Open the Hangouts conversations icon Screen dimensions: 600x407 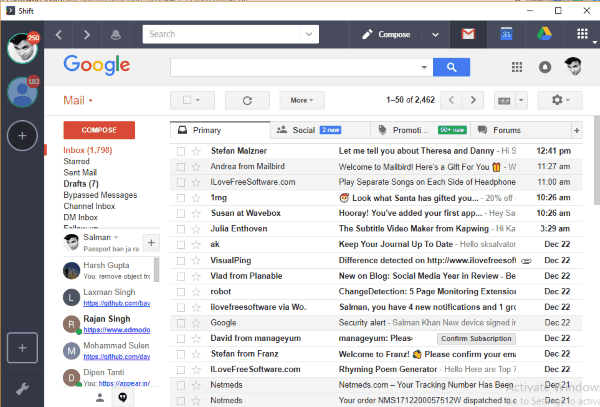click(122, 397)
